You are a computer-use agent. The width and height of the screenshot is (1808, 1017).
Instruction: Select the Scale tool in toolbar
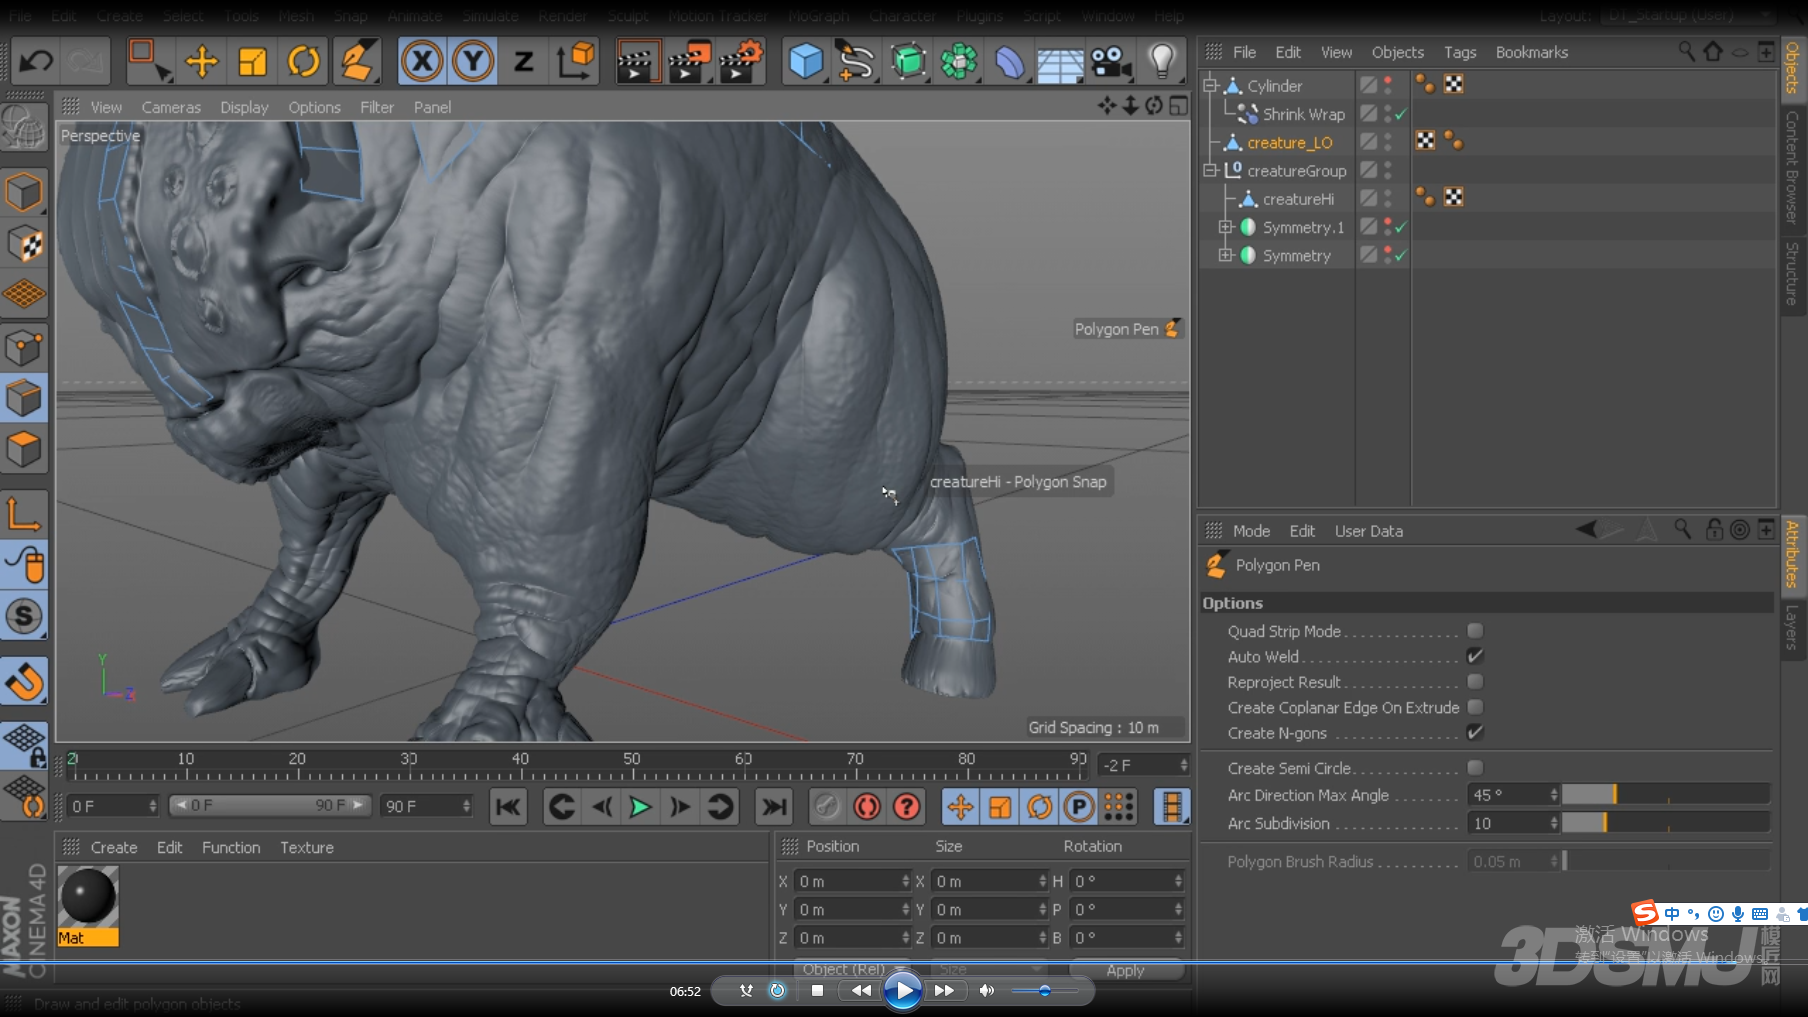[x=252, y=62]
